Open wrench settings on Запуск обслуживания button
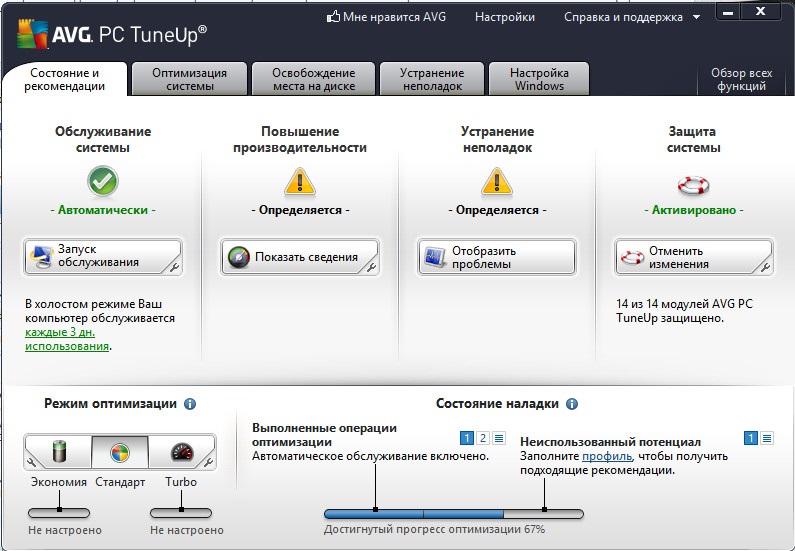Viewport: 795px width, 551px height. point(173,266)
